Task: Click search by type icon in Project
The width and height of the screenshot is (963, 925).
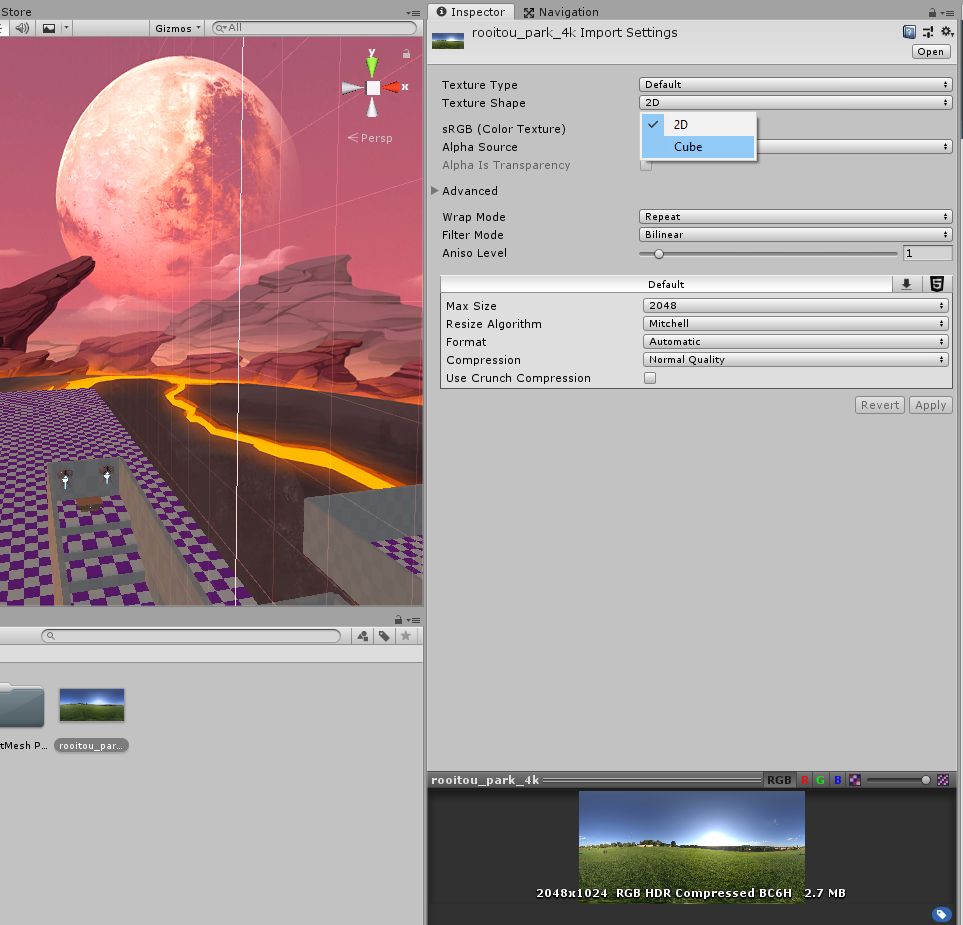Action: [362, 636]
